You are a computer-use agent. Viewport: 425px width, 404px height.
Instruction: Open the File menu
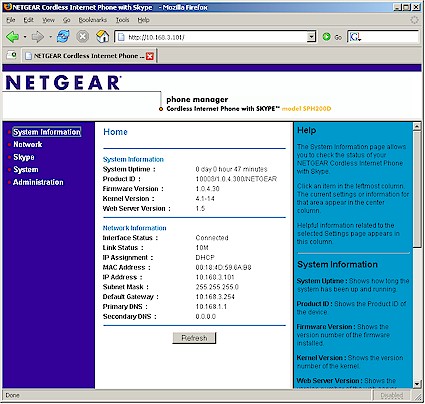coord(11,20)
